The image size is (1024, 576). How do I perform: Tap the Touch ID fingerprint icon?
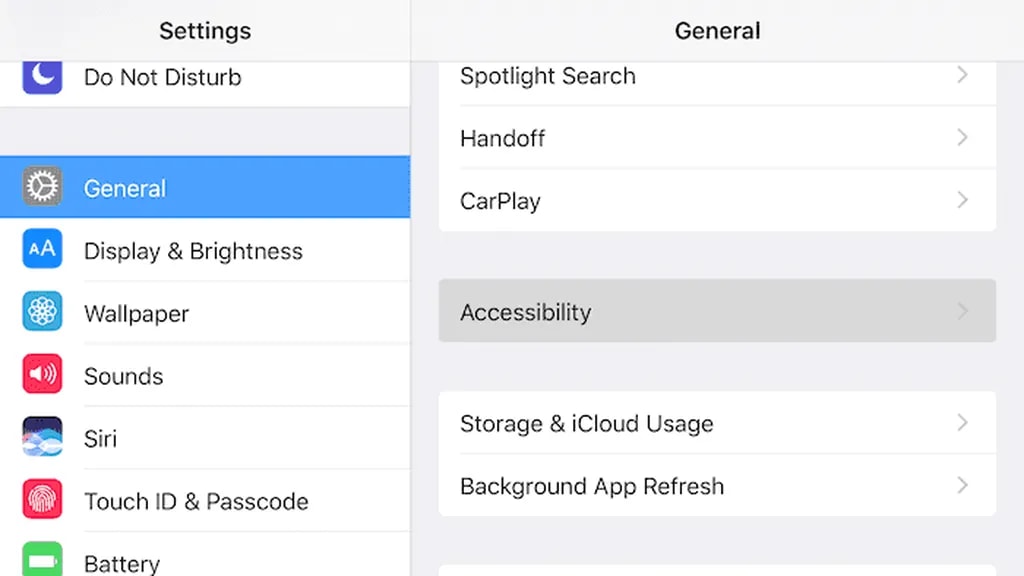pyautogui.click(x=42, y=500)
